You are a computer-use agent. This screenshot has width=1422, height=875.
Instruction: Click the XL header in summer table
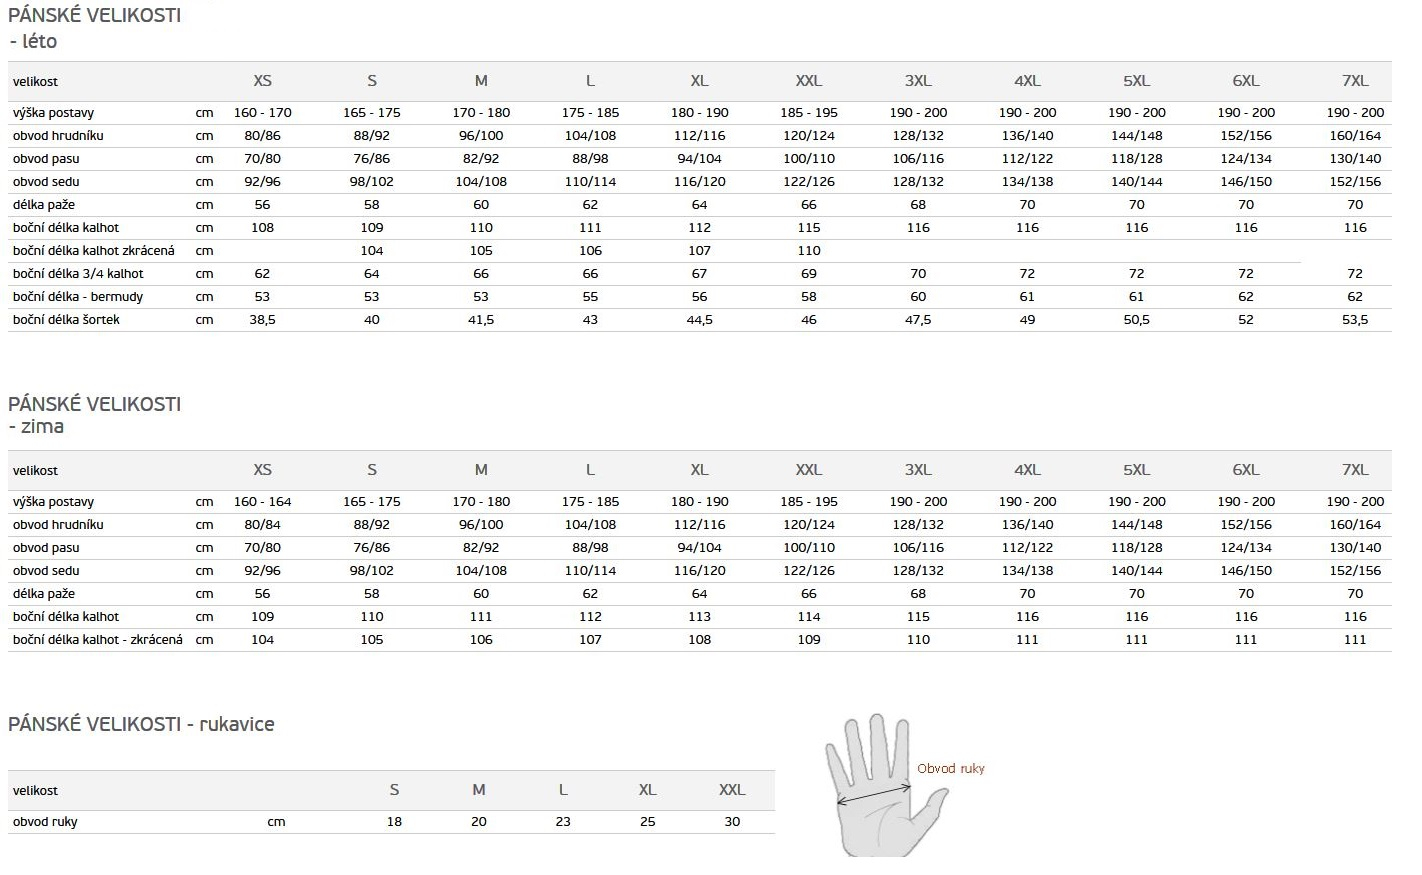click(x=699, y=81)
